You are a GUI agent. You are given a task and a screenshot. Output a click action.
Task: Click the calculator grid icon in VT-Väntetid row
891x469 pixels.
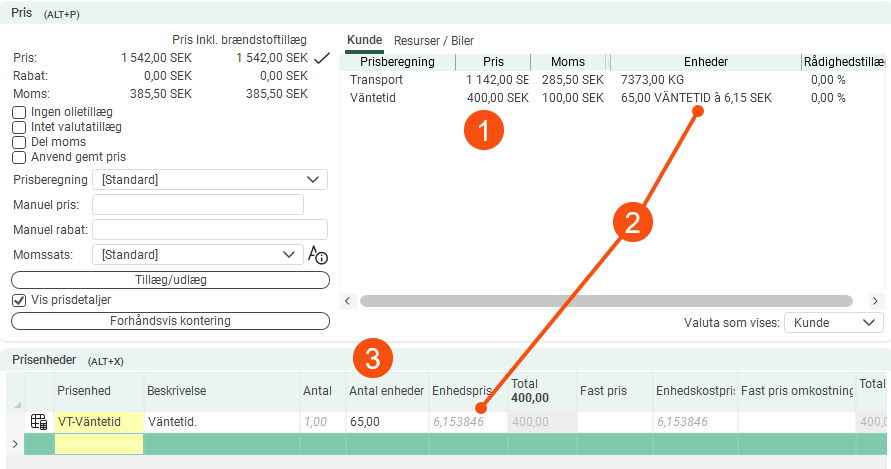[39, 422]
